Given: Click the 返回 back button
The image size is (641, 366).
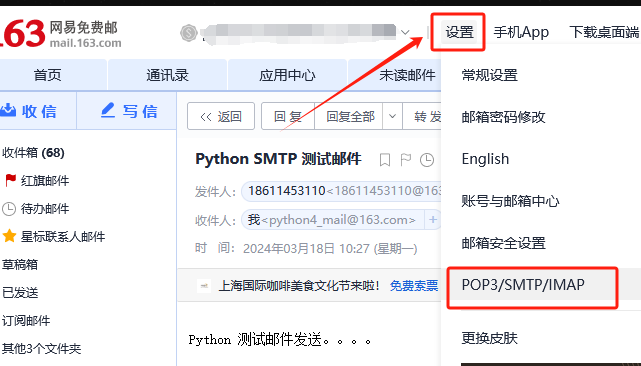Looking at the screenshot, I should [x=221, y=117].
